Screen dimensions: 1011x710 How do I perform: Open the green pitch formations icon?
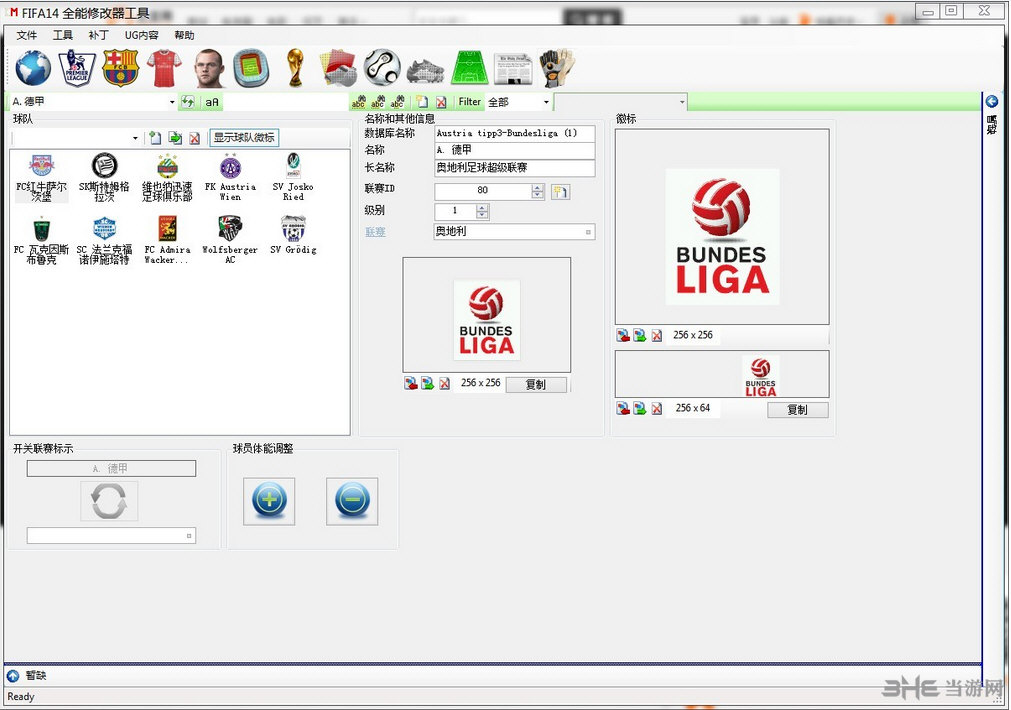click(470, 68)
